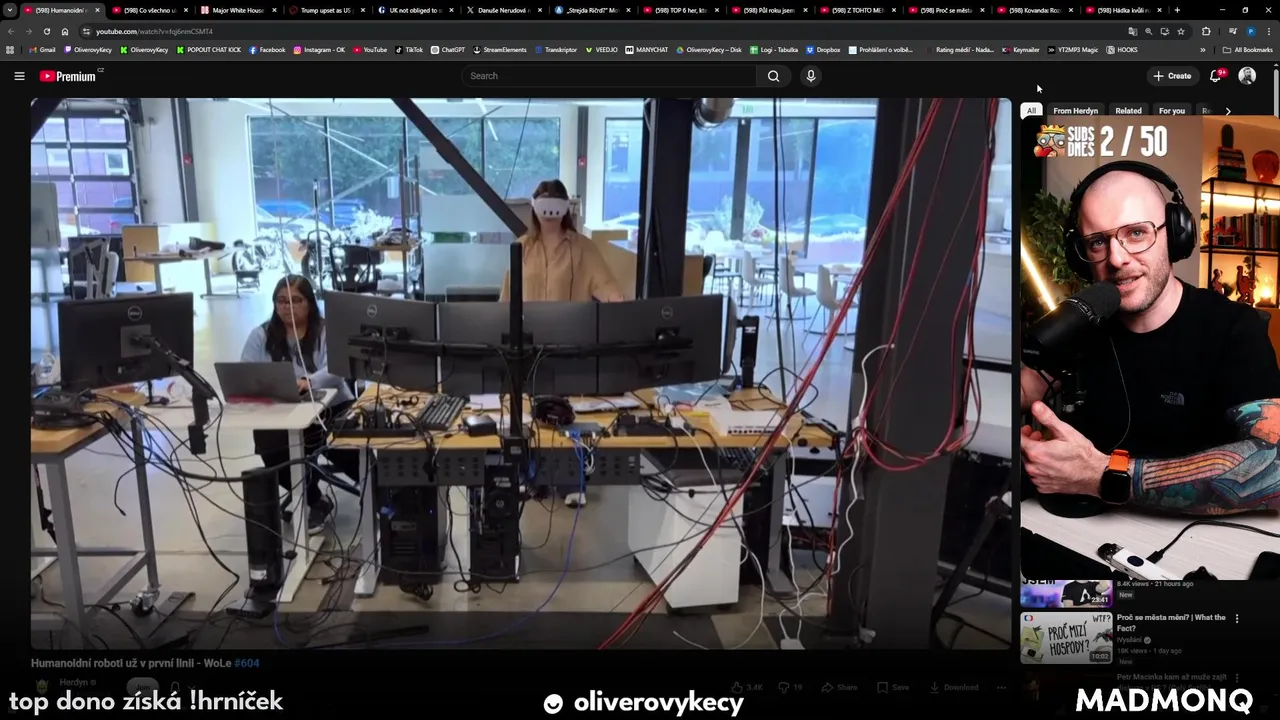Open options for Proč se města mění
1280x720 pixels.
point(1237,618)
